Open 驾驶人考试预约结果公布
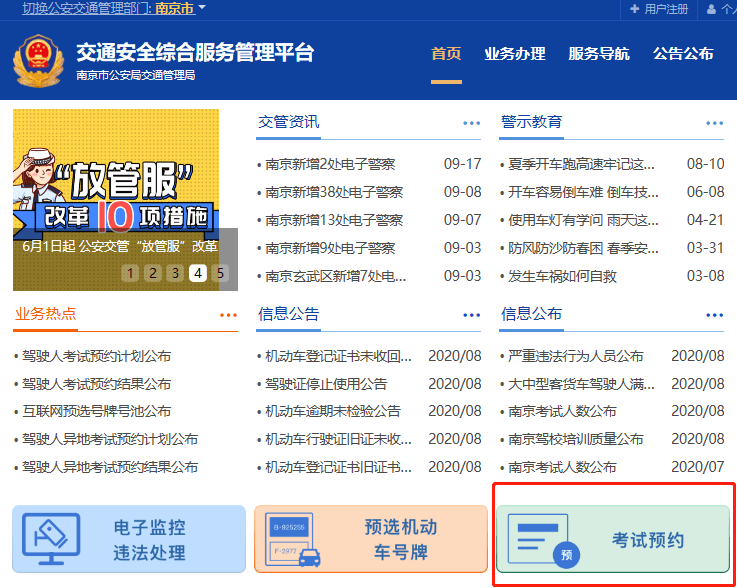Image resolution: width=737 pixels, height=588 pixels. tap(96, 384)
